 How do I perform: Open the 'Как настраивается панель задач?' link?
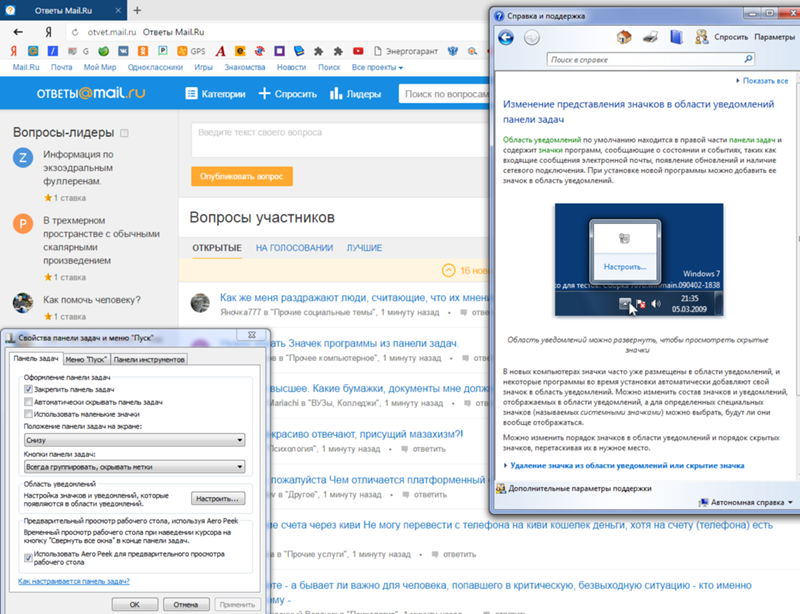[73, 581]
